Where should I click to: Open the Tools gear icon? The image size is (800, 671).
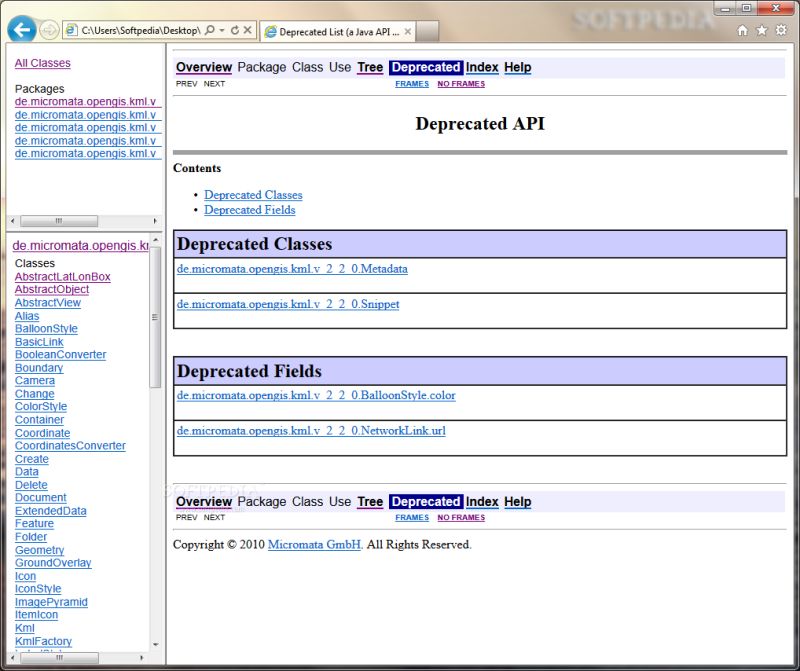tap(781, 31)
